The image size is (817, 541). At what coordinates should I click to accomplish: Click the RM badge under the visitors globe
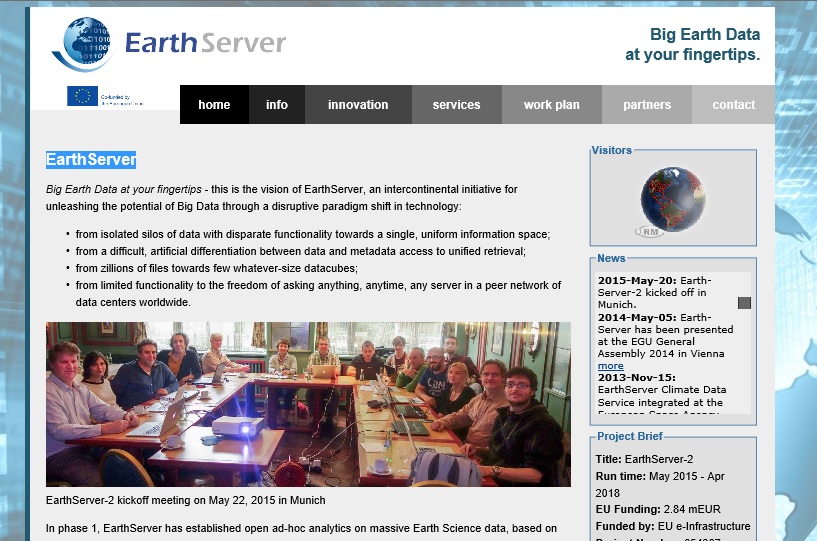(649, 232)
